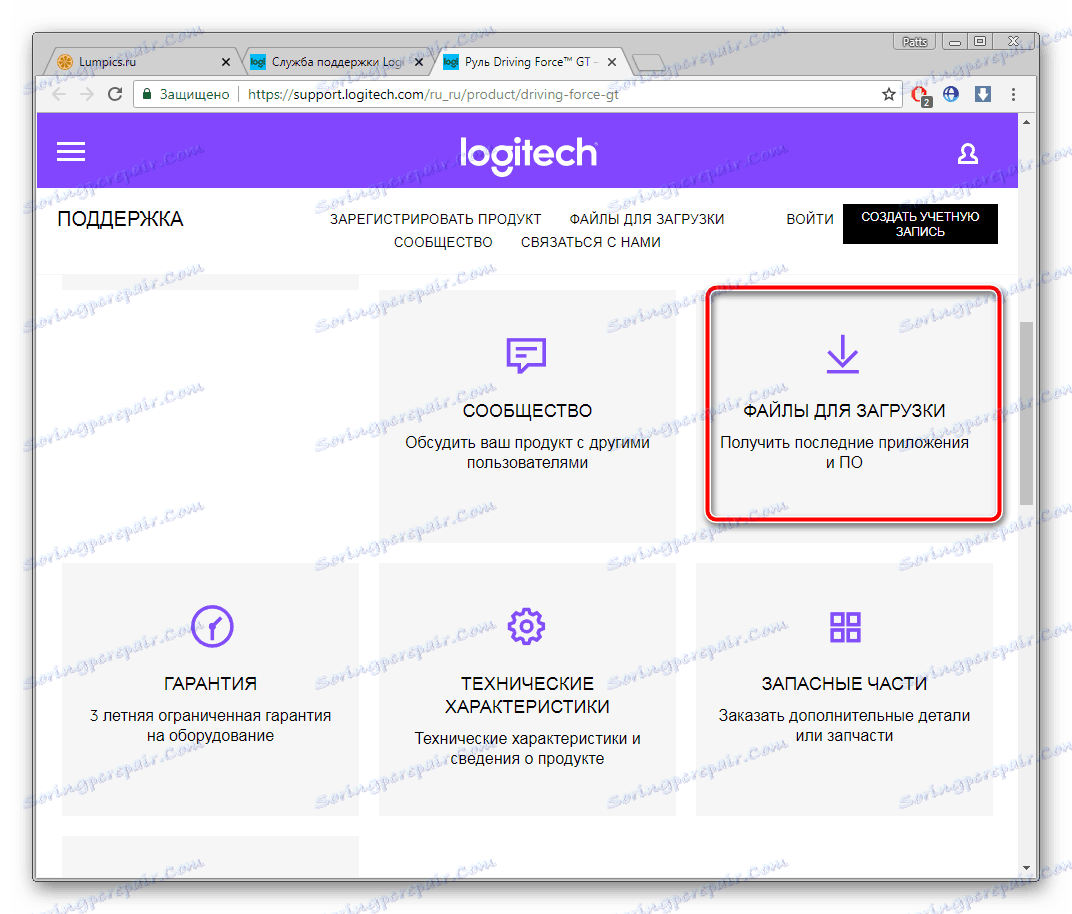Switch to the Lumpics.ru tab
The image size is (1072, 914).
[140, 62]
